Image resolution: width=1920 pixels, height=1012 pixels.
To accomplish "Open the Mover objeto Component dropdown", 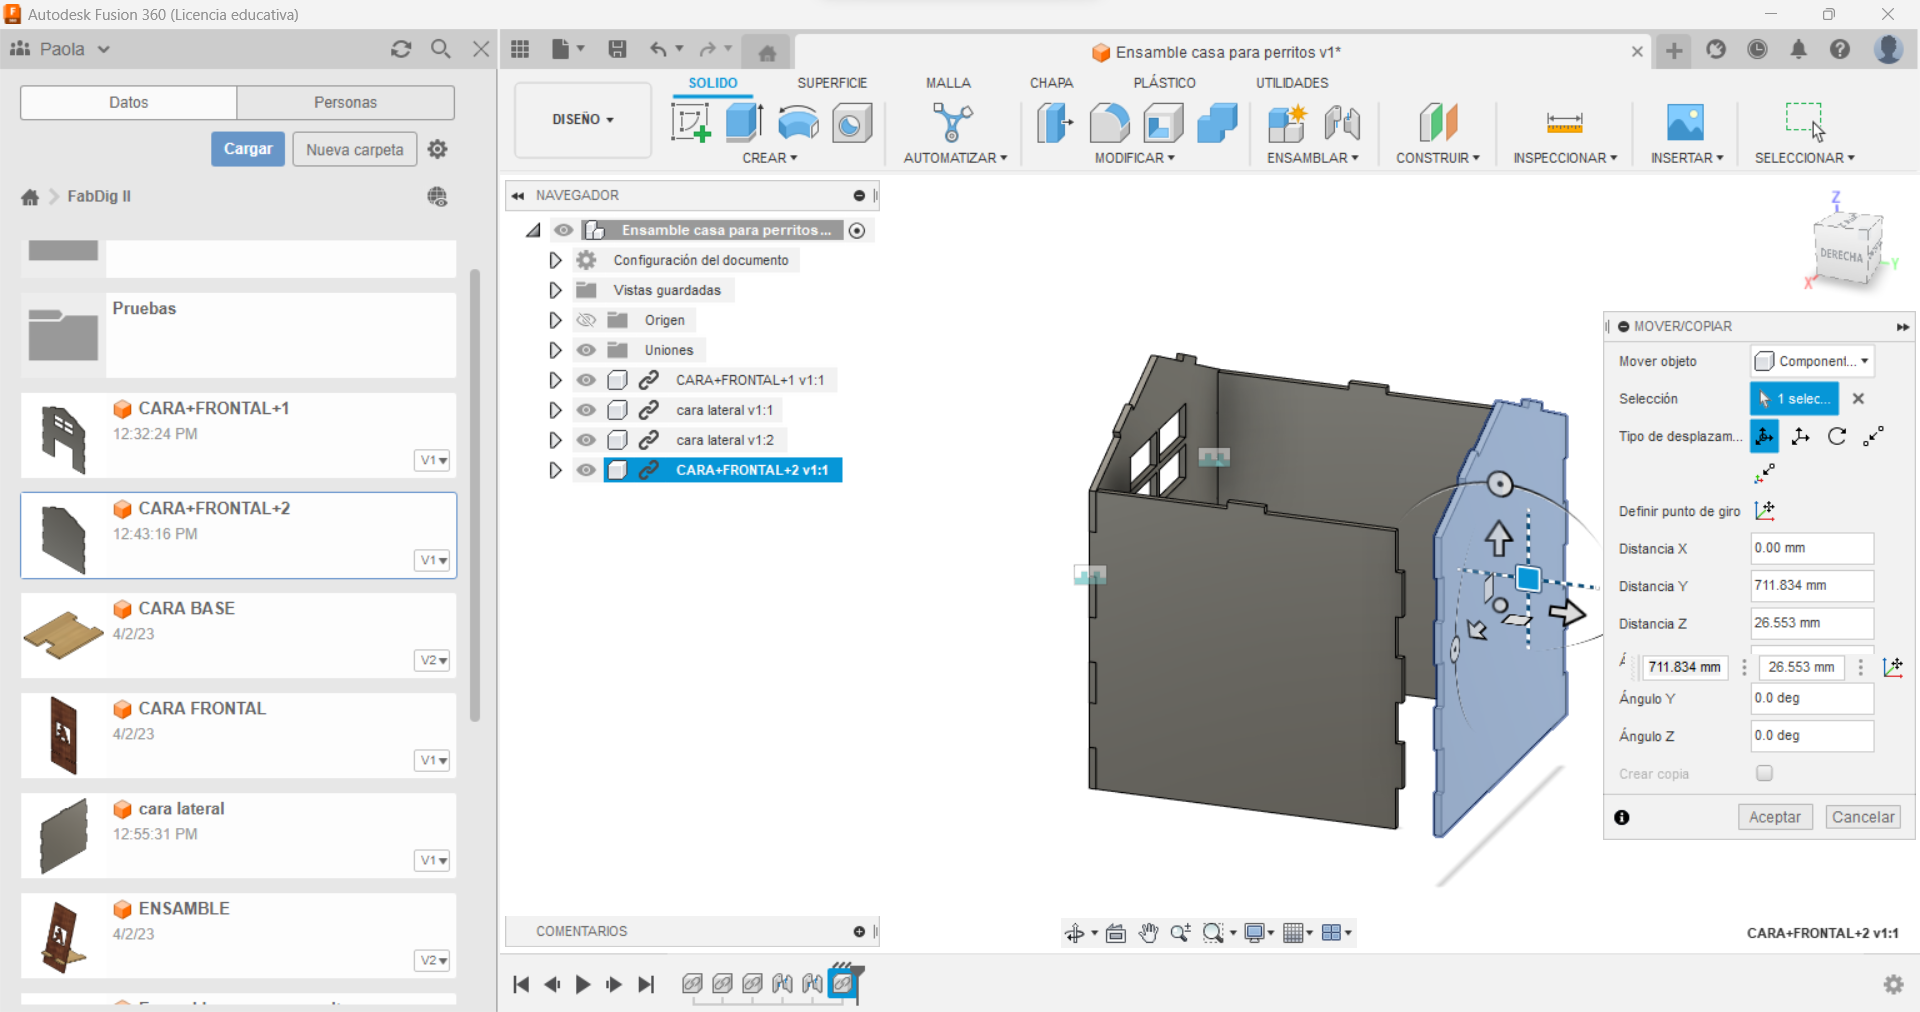I will click(x=1811, y=361).
